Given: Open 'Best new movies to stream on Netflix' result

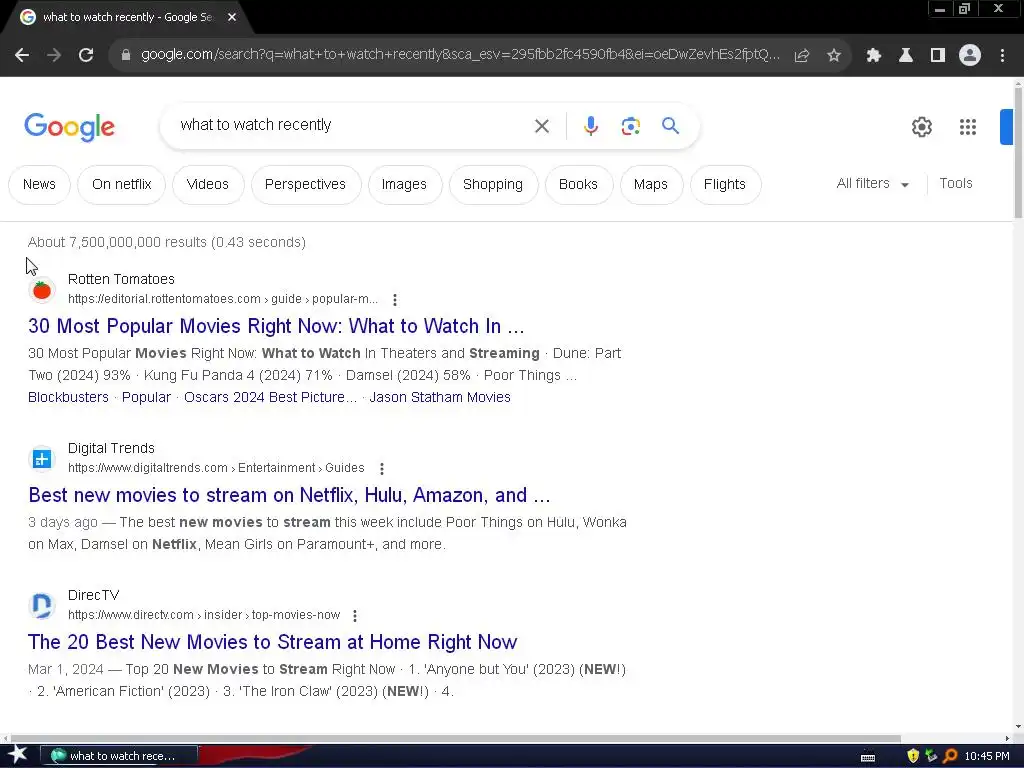Looking at the screenshot, I should tap(289, 495).
